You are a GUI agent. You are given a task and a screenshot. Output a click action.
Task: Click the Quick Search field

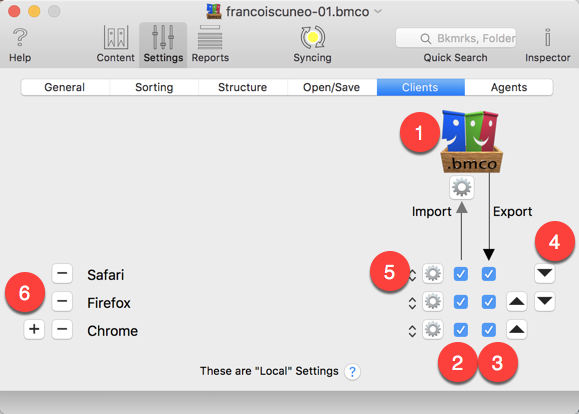coord(456,38)
